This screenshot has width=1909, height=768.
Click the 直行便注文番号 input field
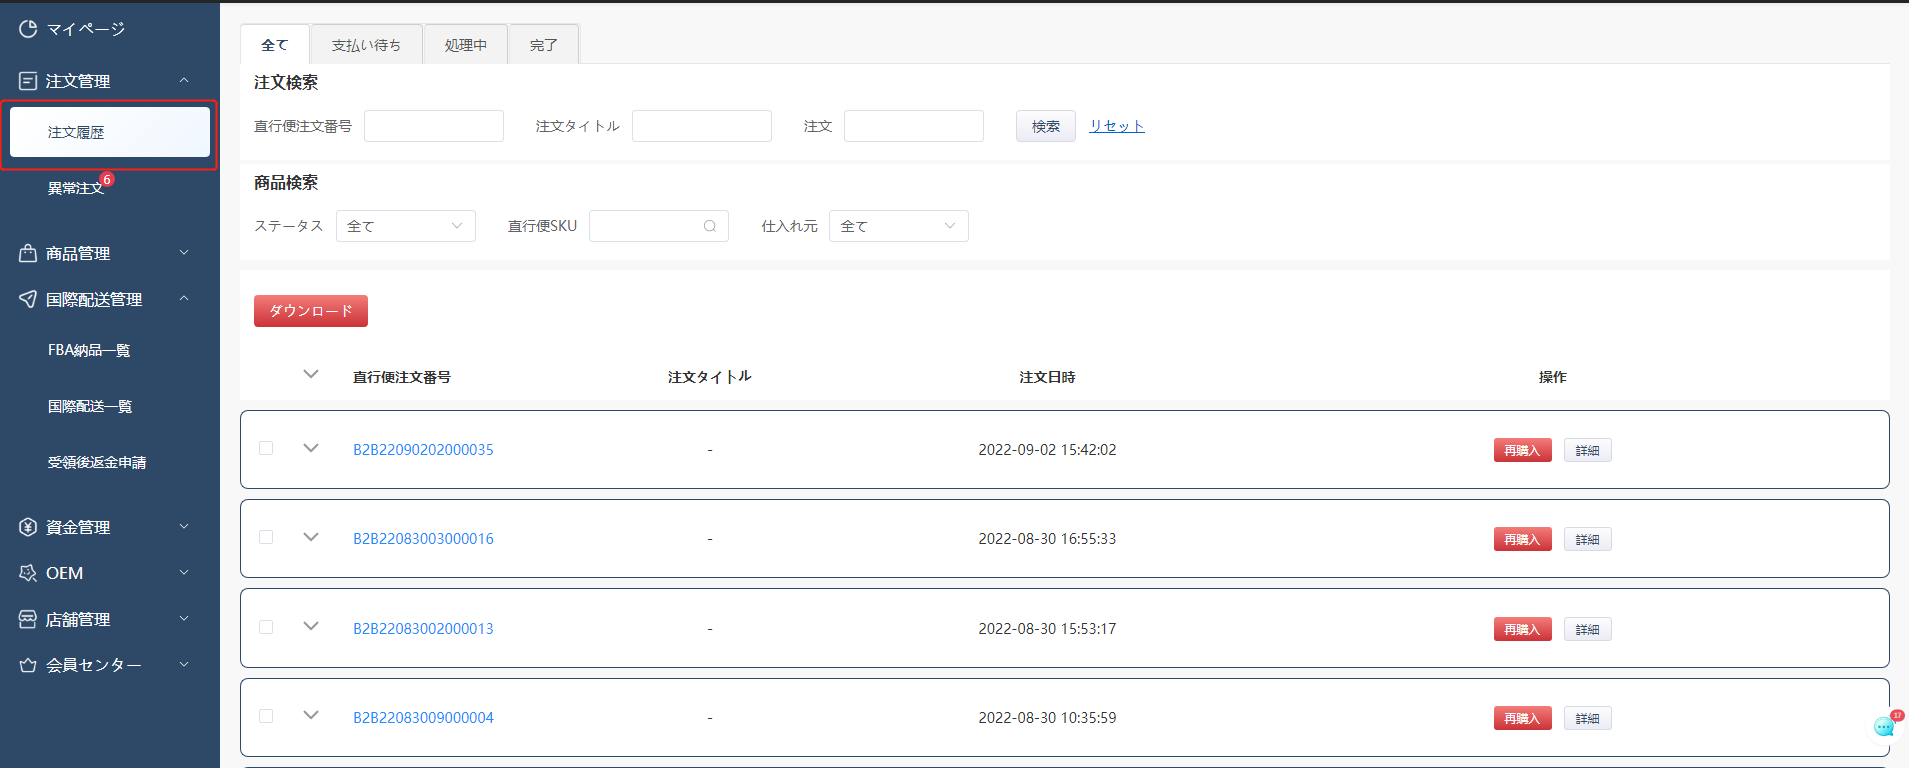433,126
